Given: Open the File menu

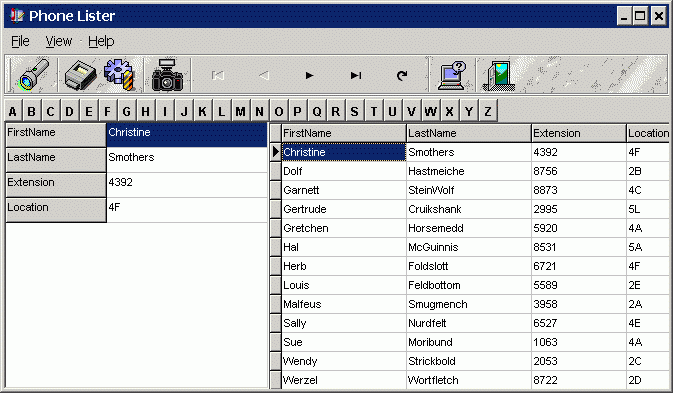Looking at the screenshot, I should pyautogui.click(x=20, y=41).
